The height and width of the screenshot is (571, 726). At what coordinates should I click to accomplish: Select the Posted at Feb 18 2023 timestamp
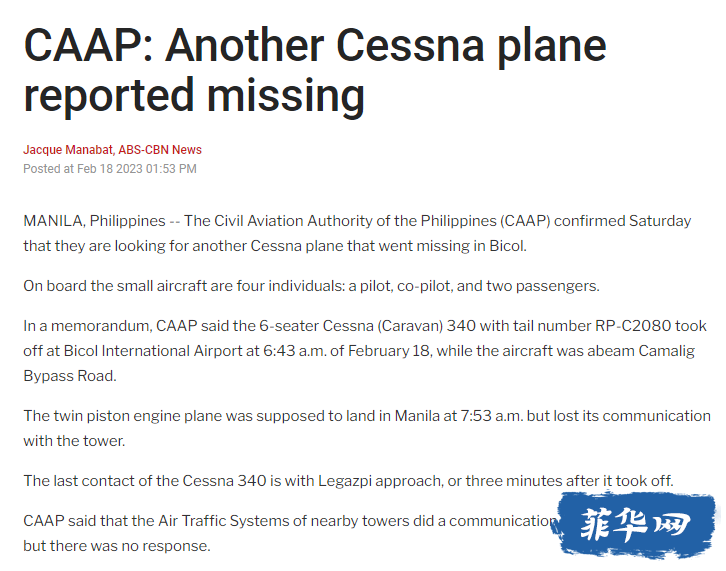110,169
